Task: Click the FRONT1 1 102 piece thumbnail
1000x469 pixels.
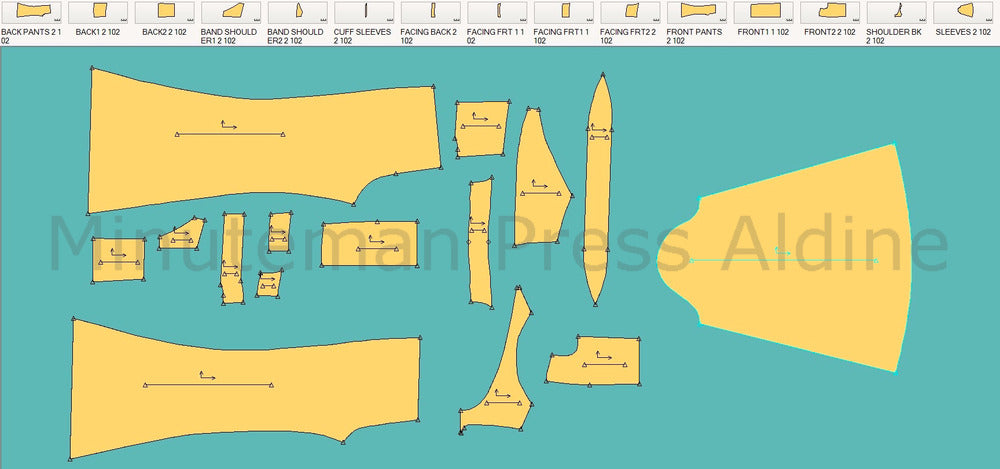Action: point(765,11)
